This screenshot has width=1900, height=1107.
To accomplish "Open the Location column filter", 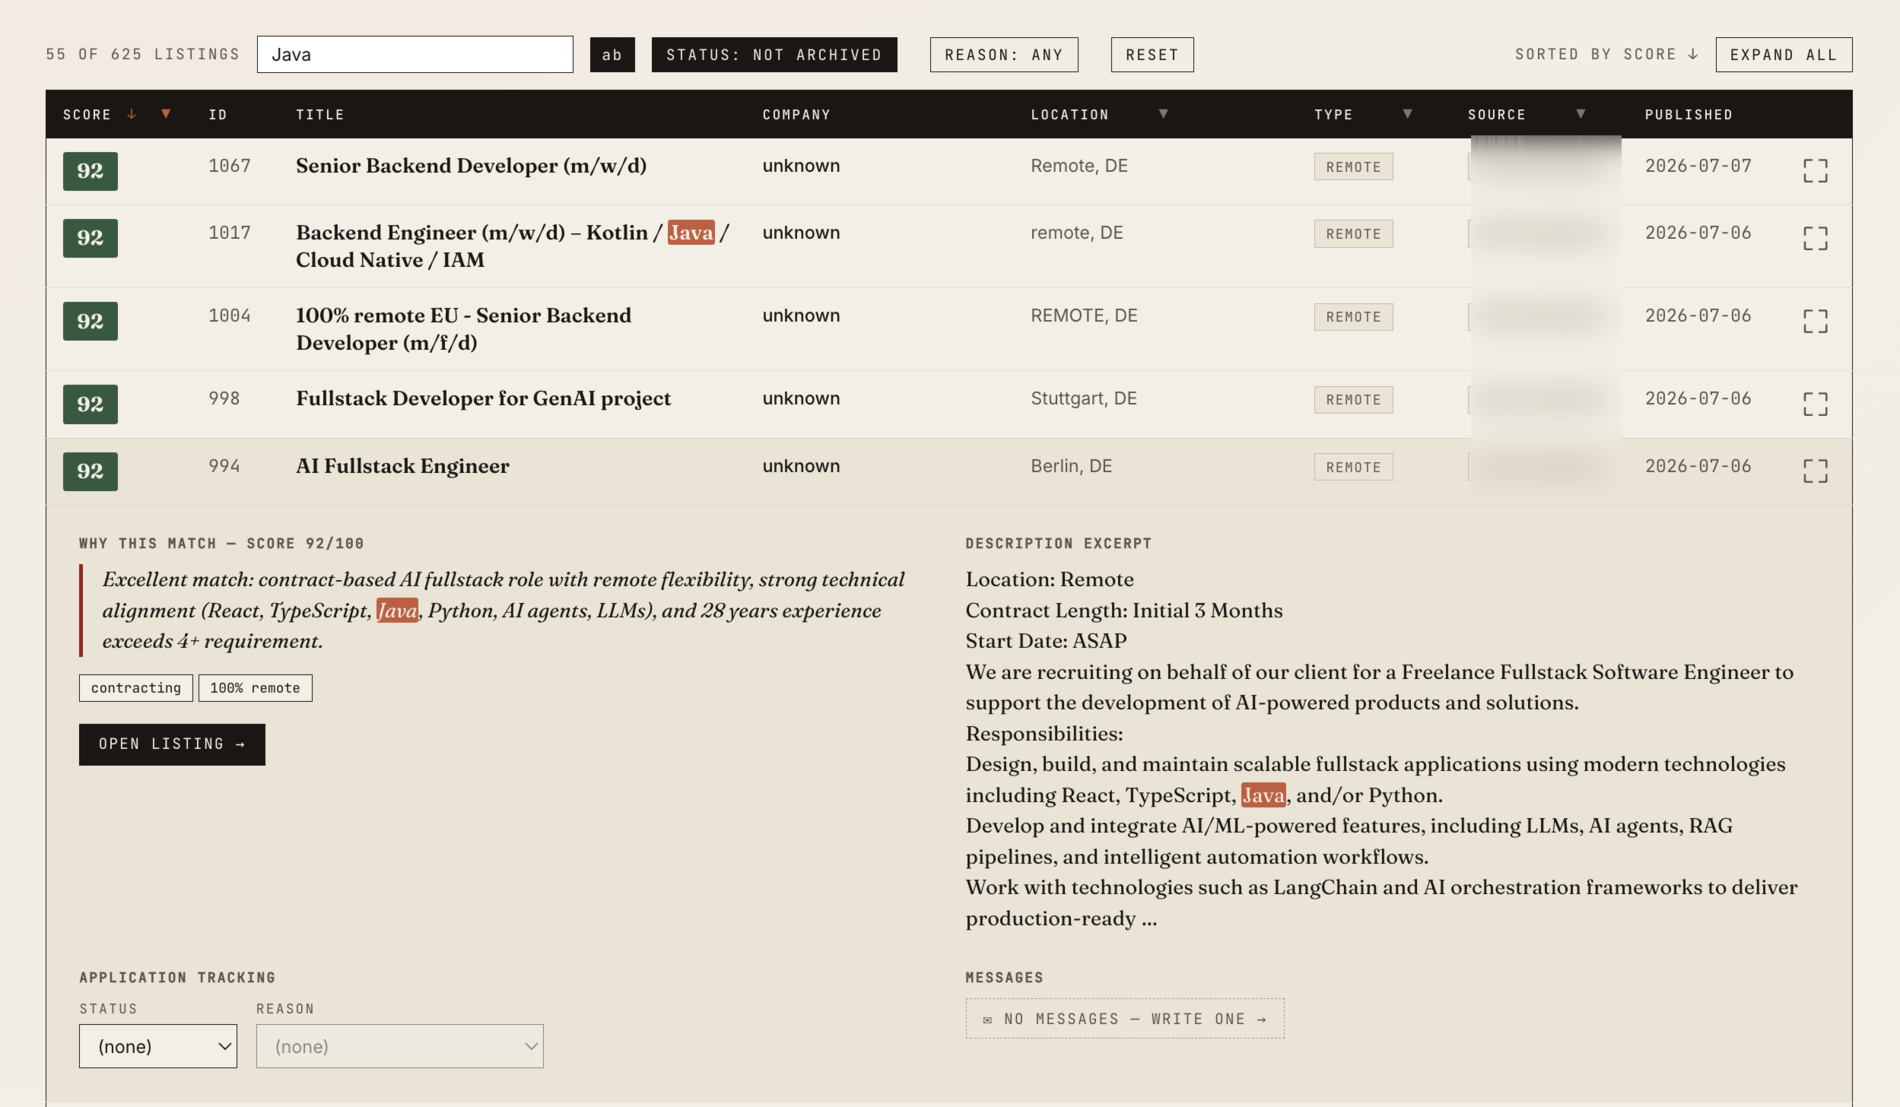I will (1163, 114).
